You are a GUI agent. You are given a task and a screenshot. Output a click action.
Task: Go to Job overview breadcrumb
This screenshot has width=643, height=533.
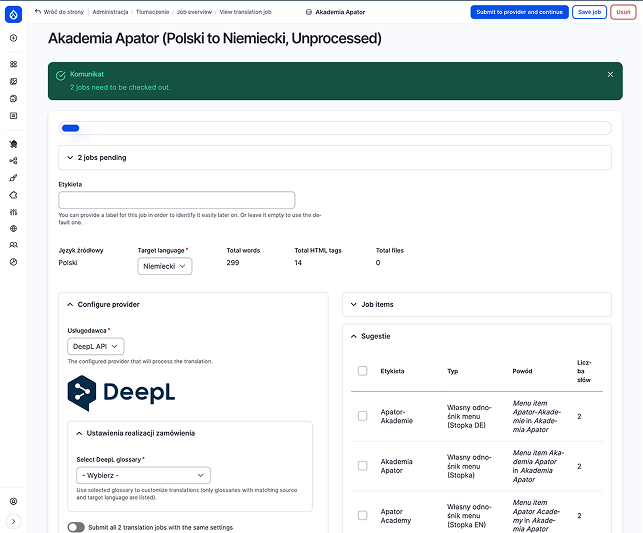[194, 12]
